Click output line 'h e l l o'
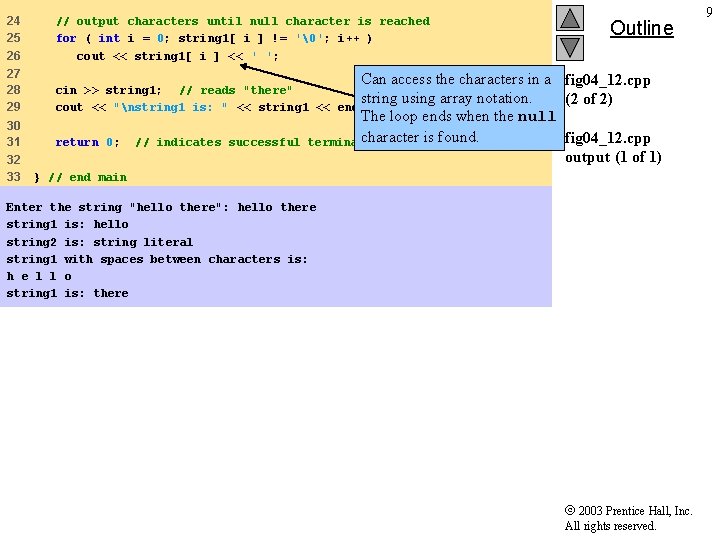 (39, 276)
